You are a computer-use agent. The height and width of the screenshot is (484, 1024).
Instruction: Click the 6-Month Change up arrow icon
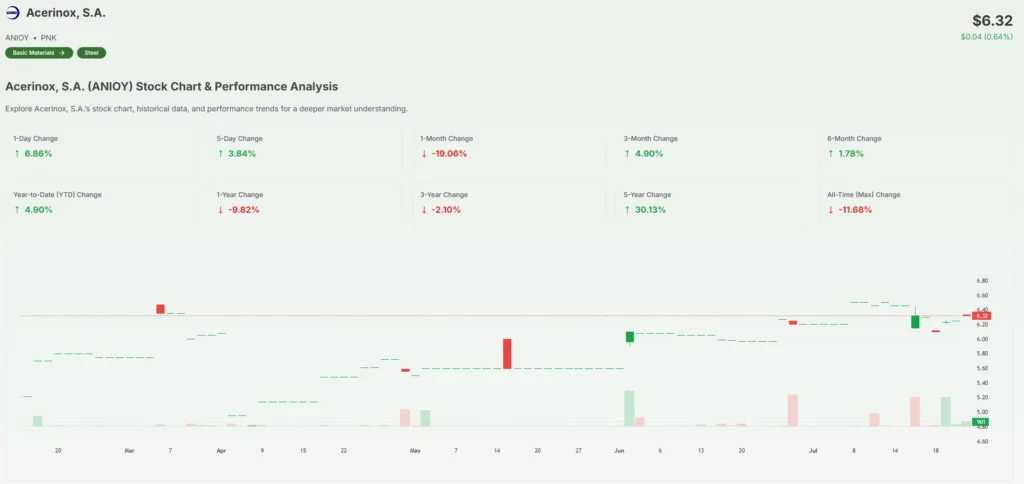pos(831,154)
